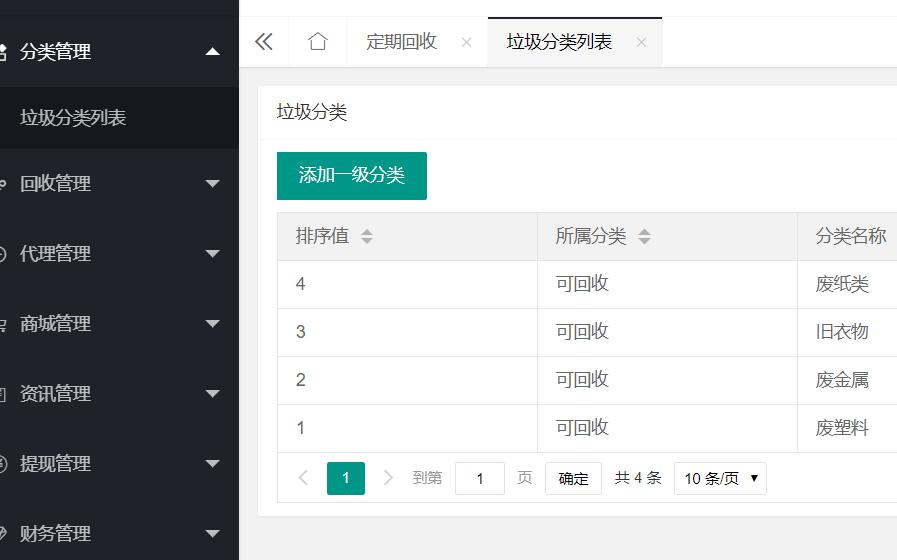
Task: Expand the 财务管理 menu
Action: click(x=212, y=534)
